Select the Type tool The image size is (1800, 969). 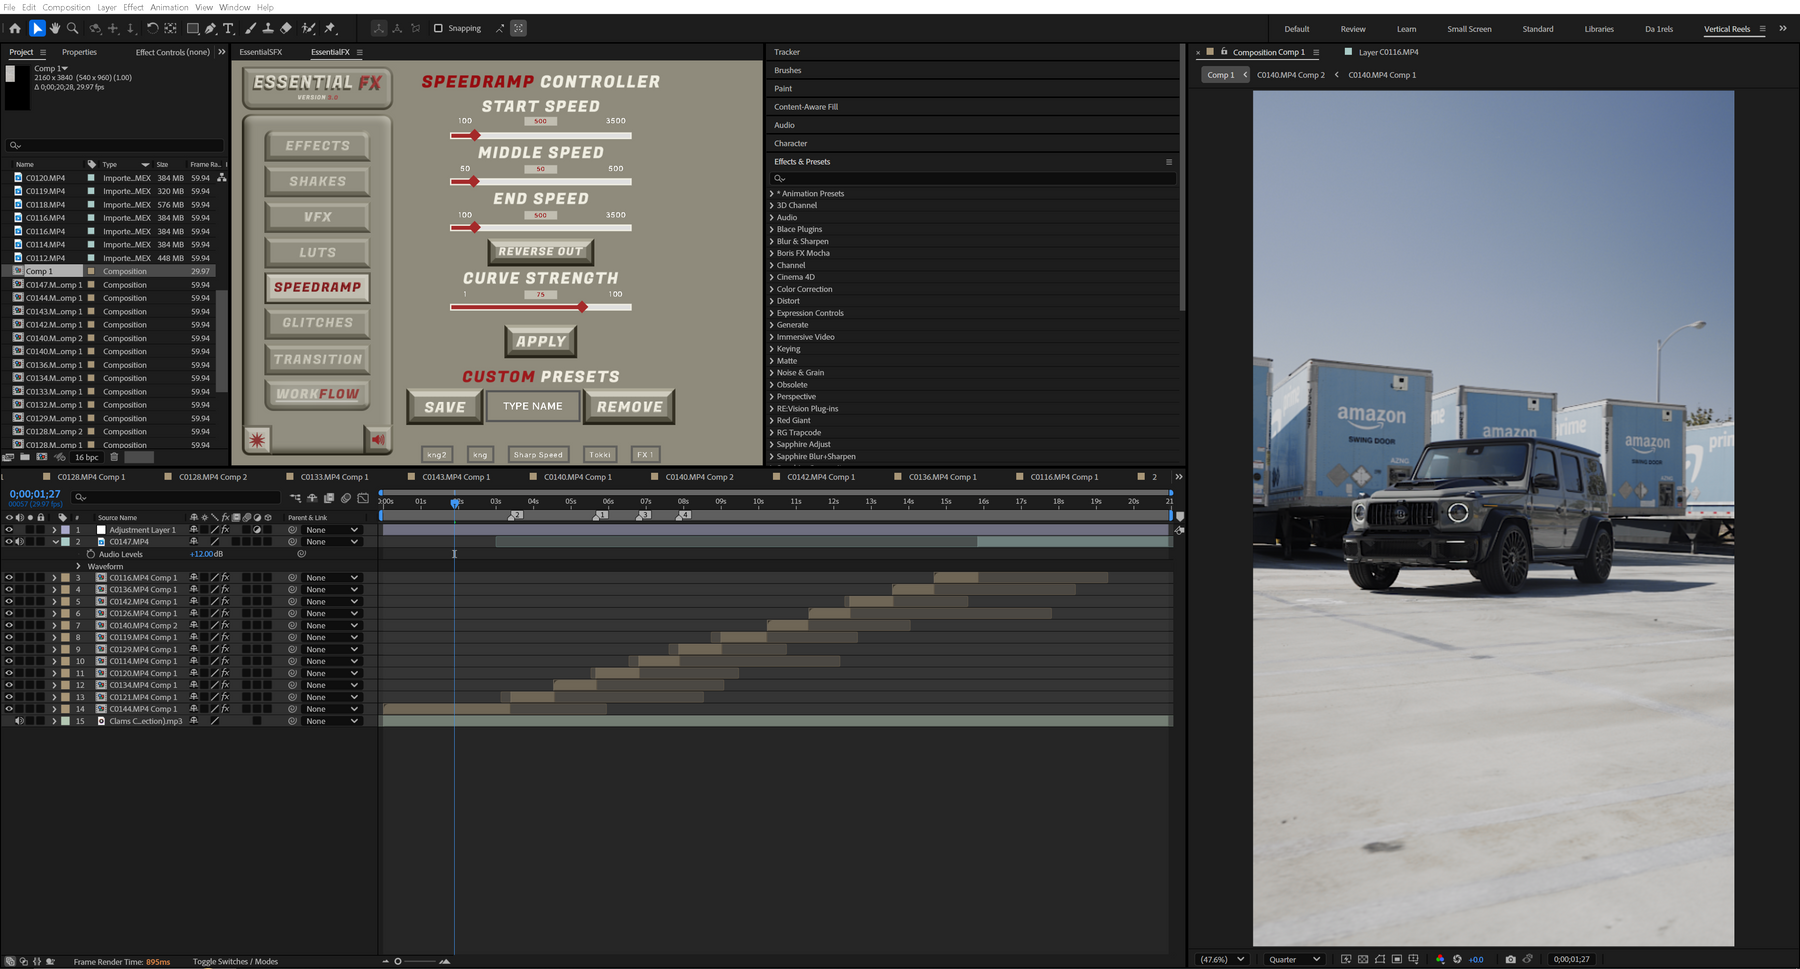click(x=228, y=28)
